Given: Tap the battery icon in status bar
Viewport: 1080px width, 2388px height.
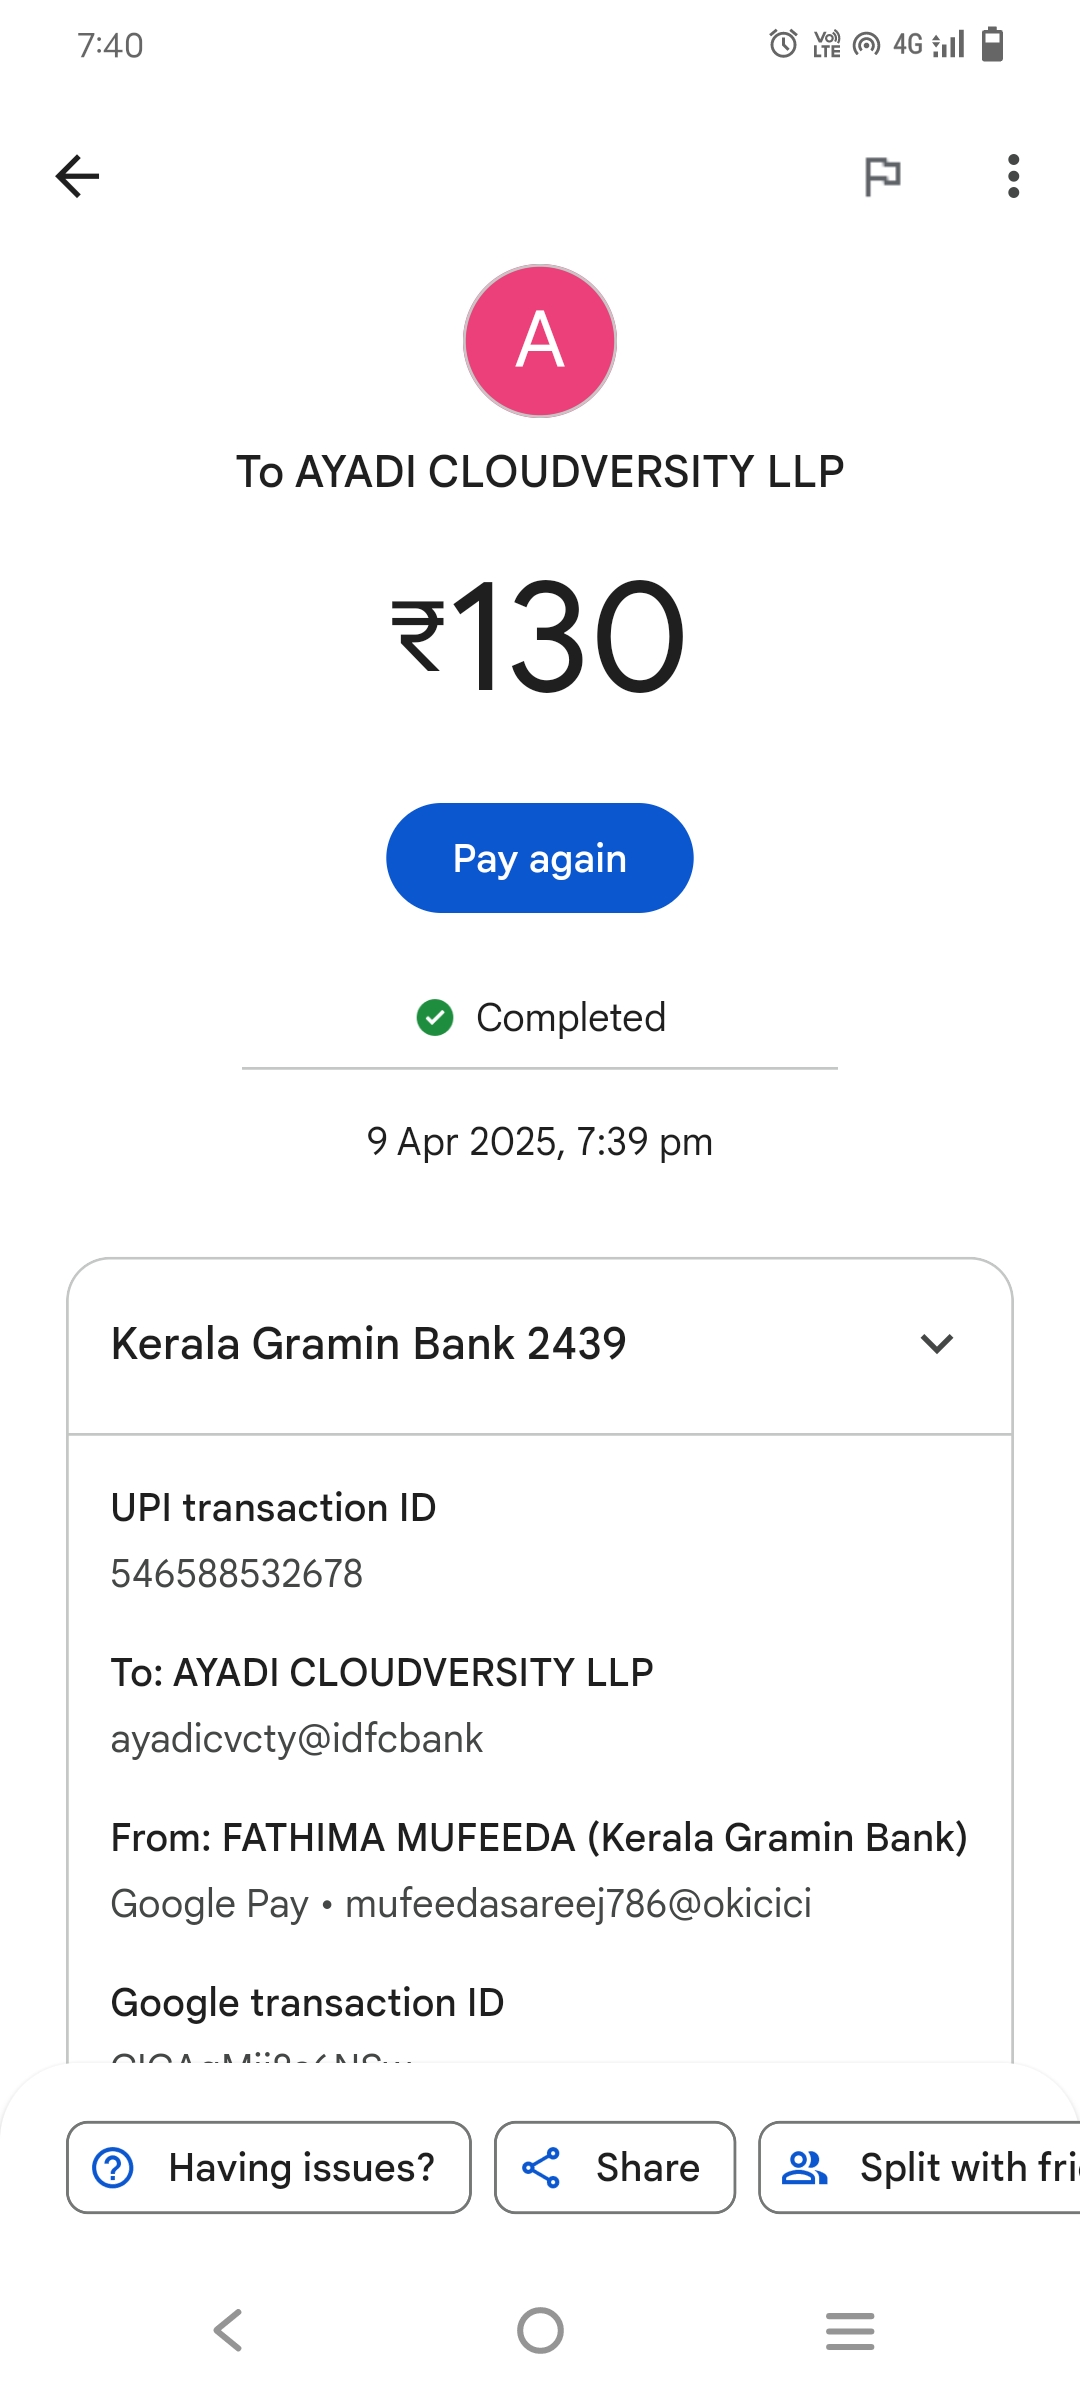Looking at the screenshot, I should click(992, 44).
